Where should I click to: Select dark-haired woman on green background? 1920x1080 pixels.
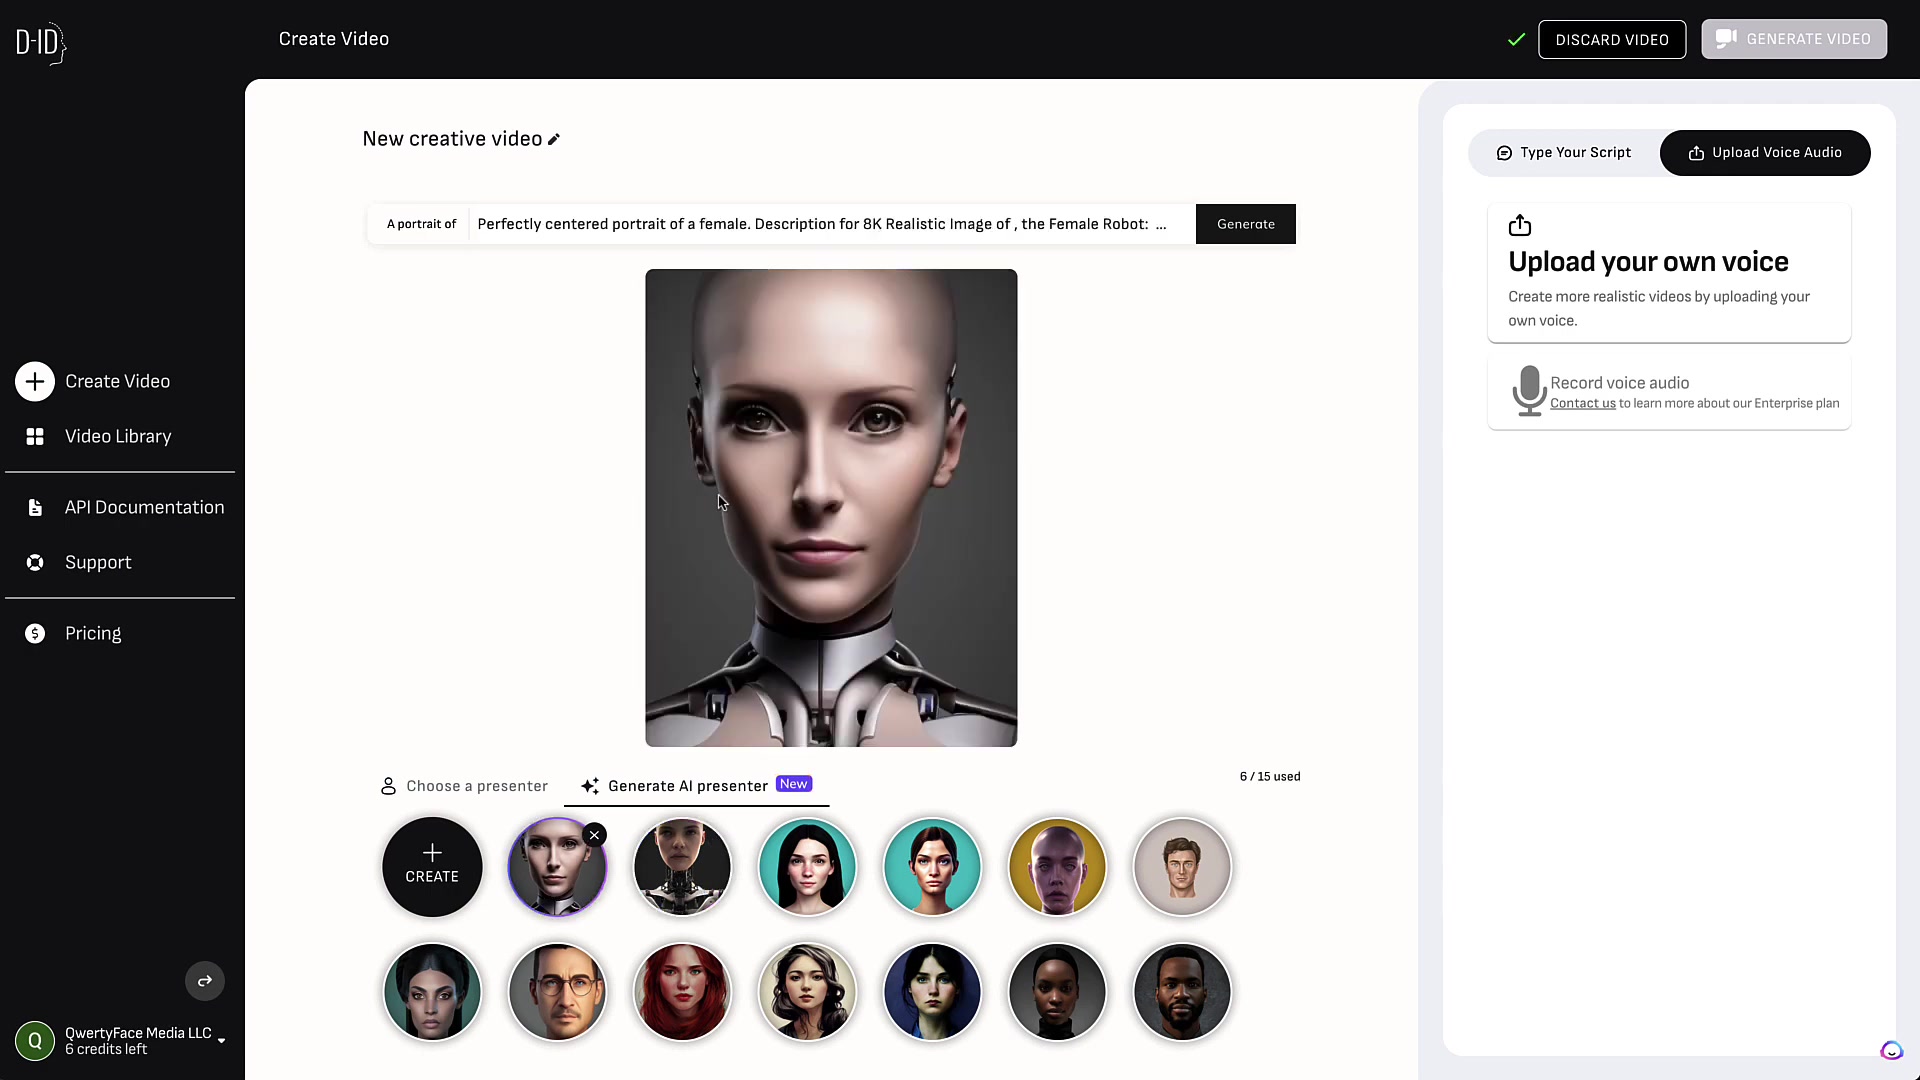[432, 992]
